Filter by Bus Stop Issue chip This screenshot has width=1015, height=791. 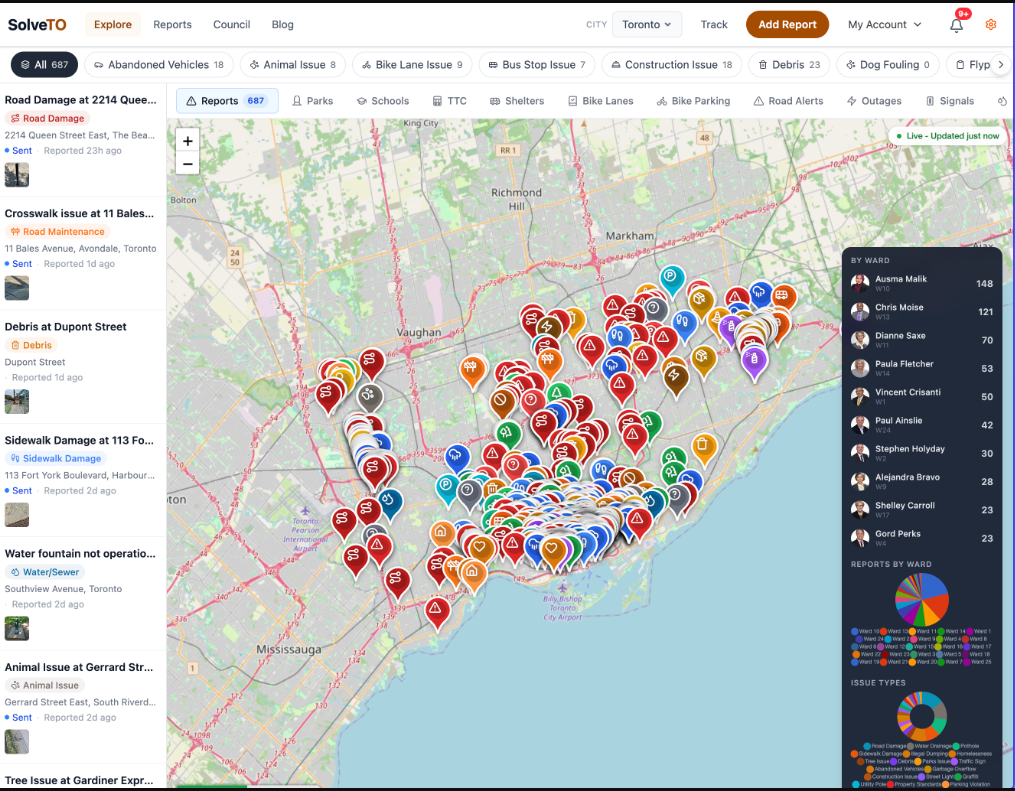click(537, 65)
